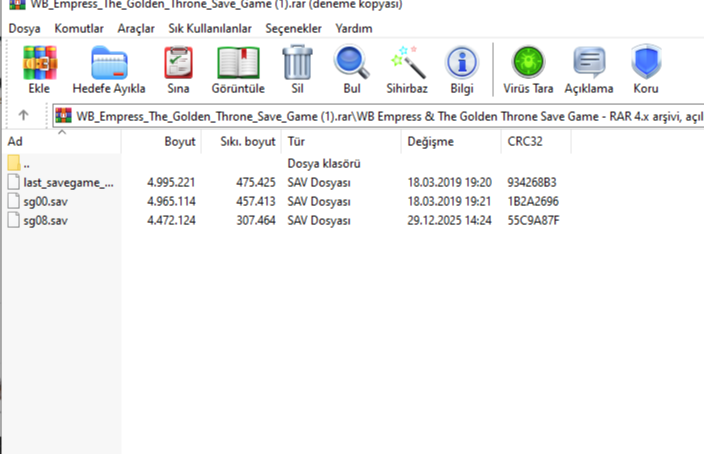The image size is (704, 454).
Task: Click the WinRAR icon in address bar
Action: (63, 116)
